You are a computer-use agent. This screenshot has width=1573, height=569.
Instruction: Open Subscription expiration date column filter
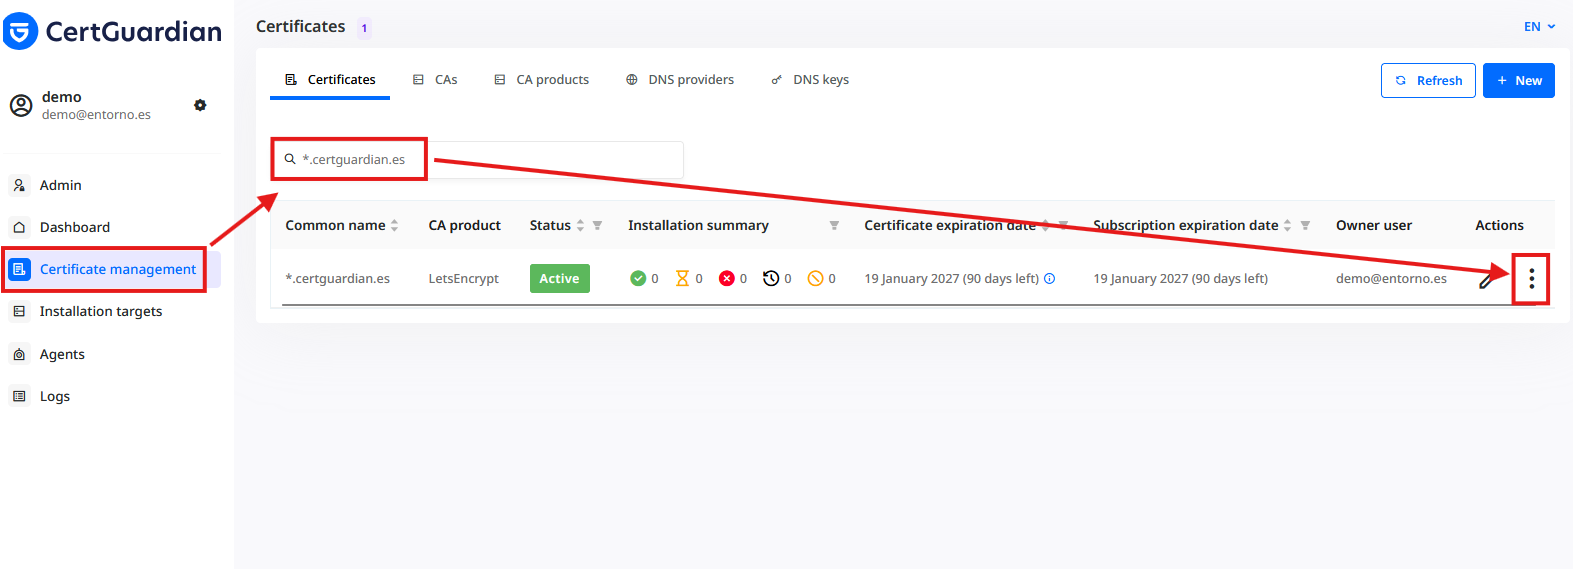[x=1305, y=225]
